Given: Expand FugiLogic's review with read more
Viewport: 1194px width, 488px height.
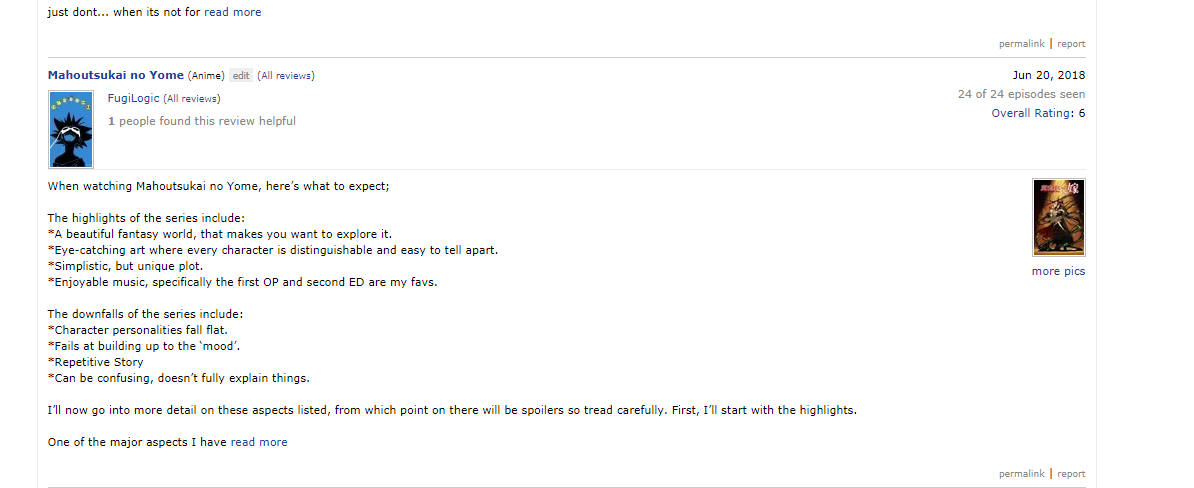Looking at the screenshot, I should click(259, 442).
